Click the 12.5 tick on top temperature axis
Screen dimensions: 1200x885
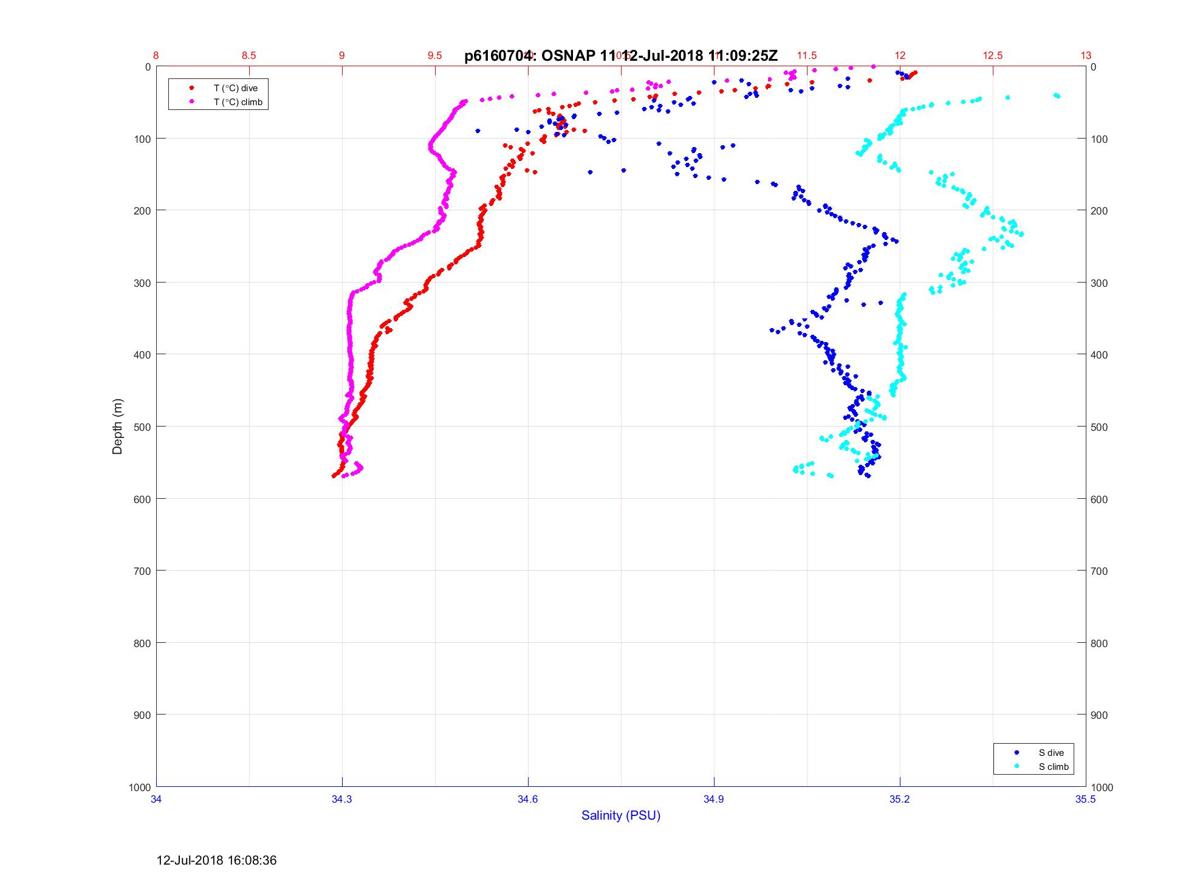993,56
